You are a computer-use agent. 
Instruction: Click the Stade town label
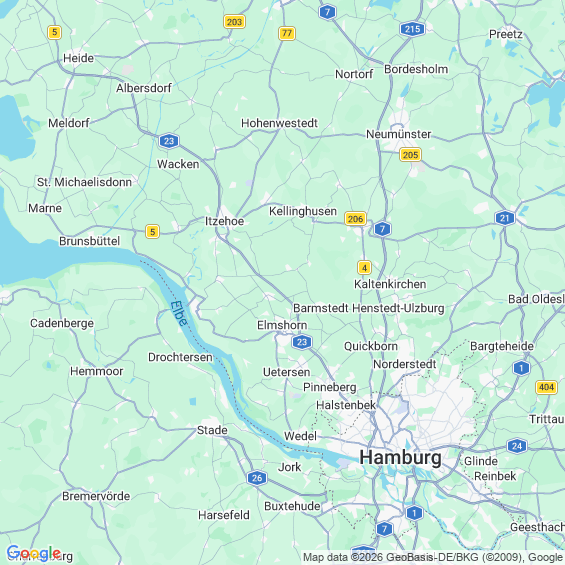tap(212, 430)
